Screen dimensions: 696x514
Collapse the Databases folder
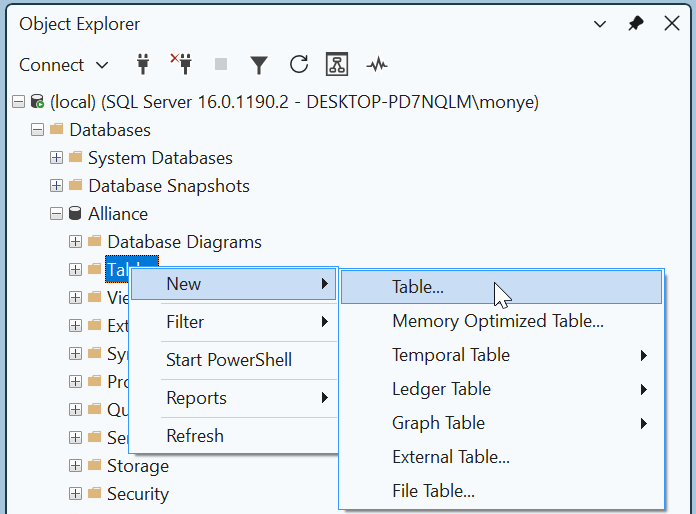tap(37, 130)
